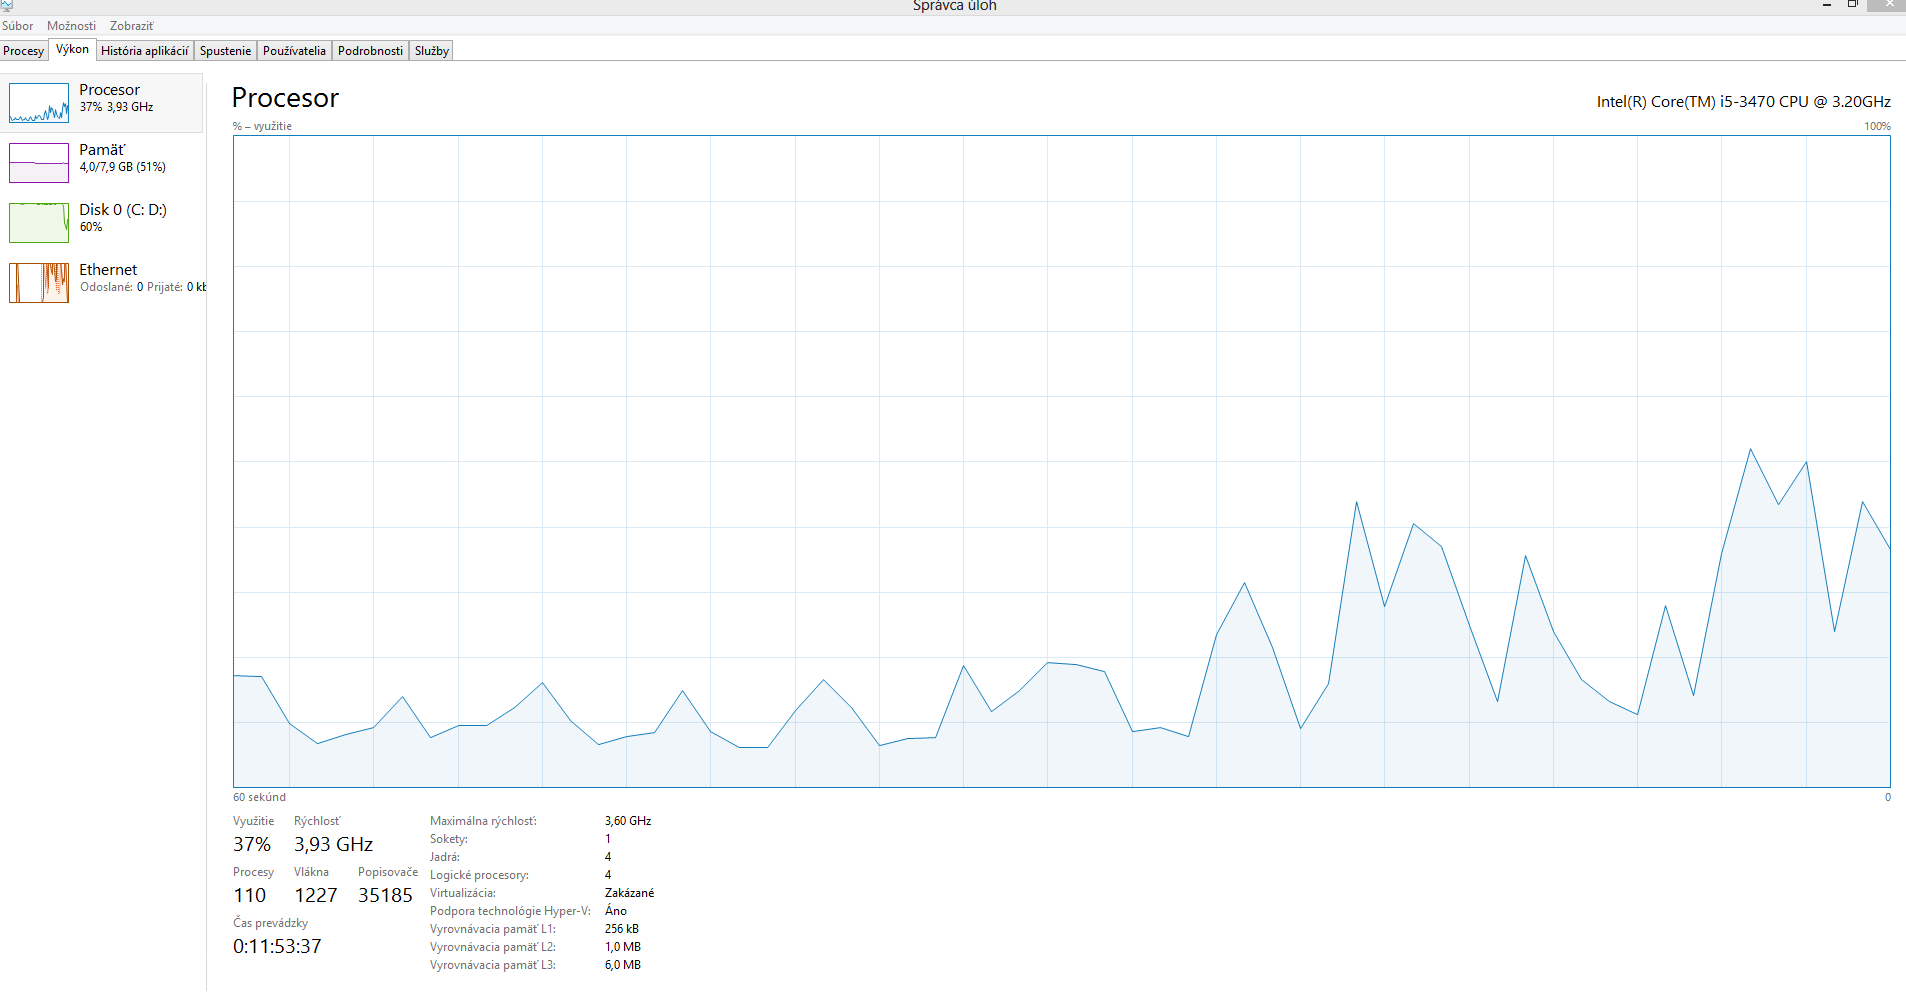Select the Výkon tab
This screenshot has width=1906, height=1001.
(72, 49)
